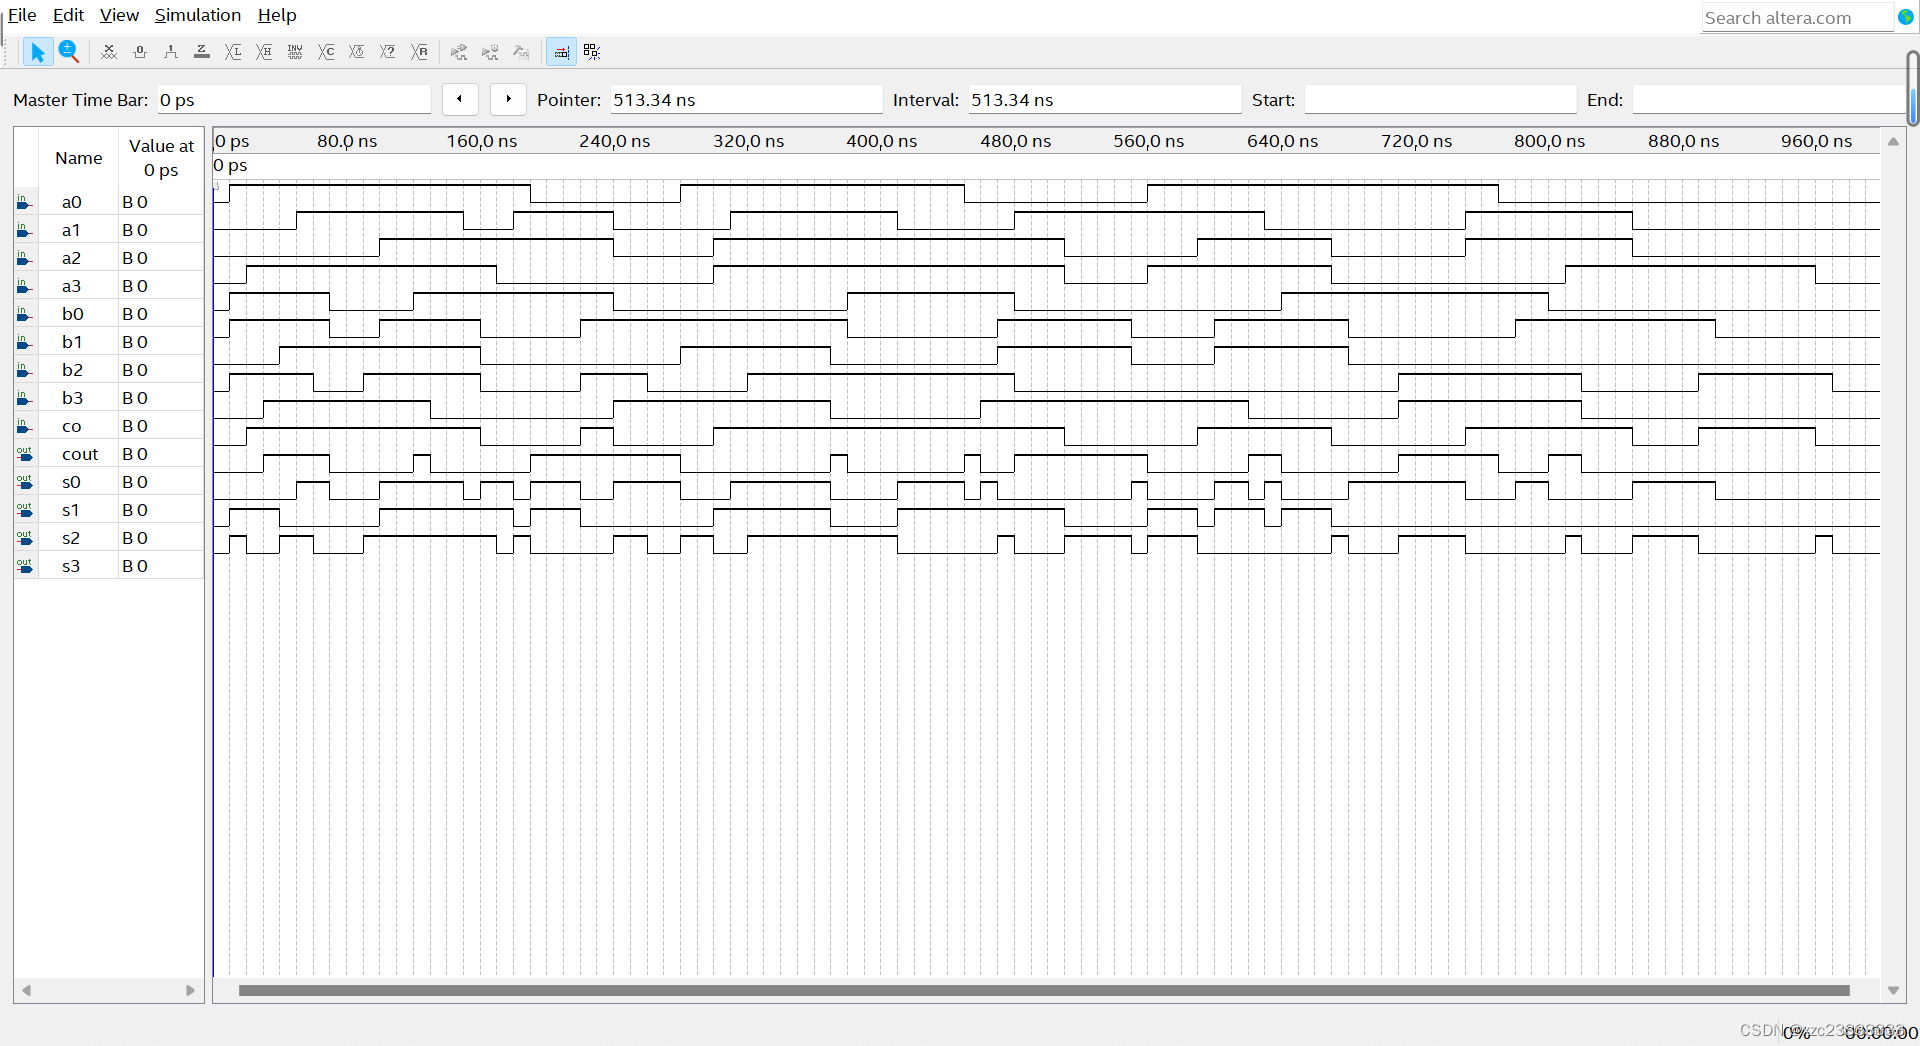Apply Random Values (R) tool
Screen dimensions: 1920x1046
coord(419,52)
